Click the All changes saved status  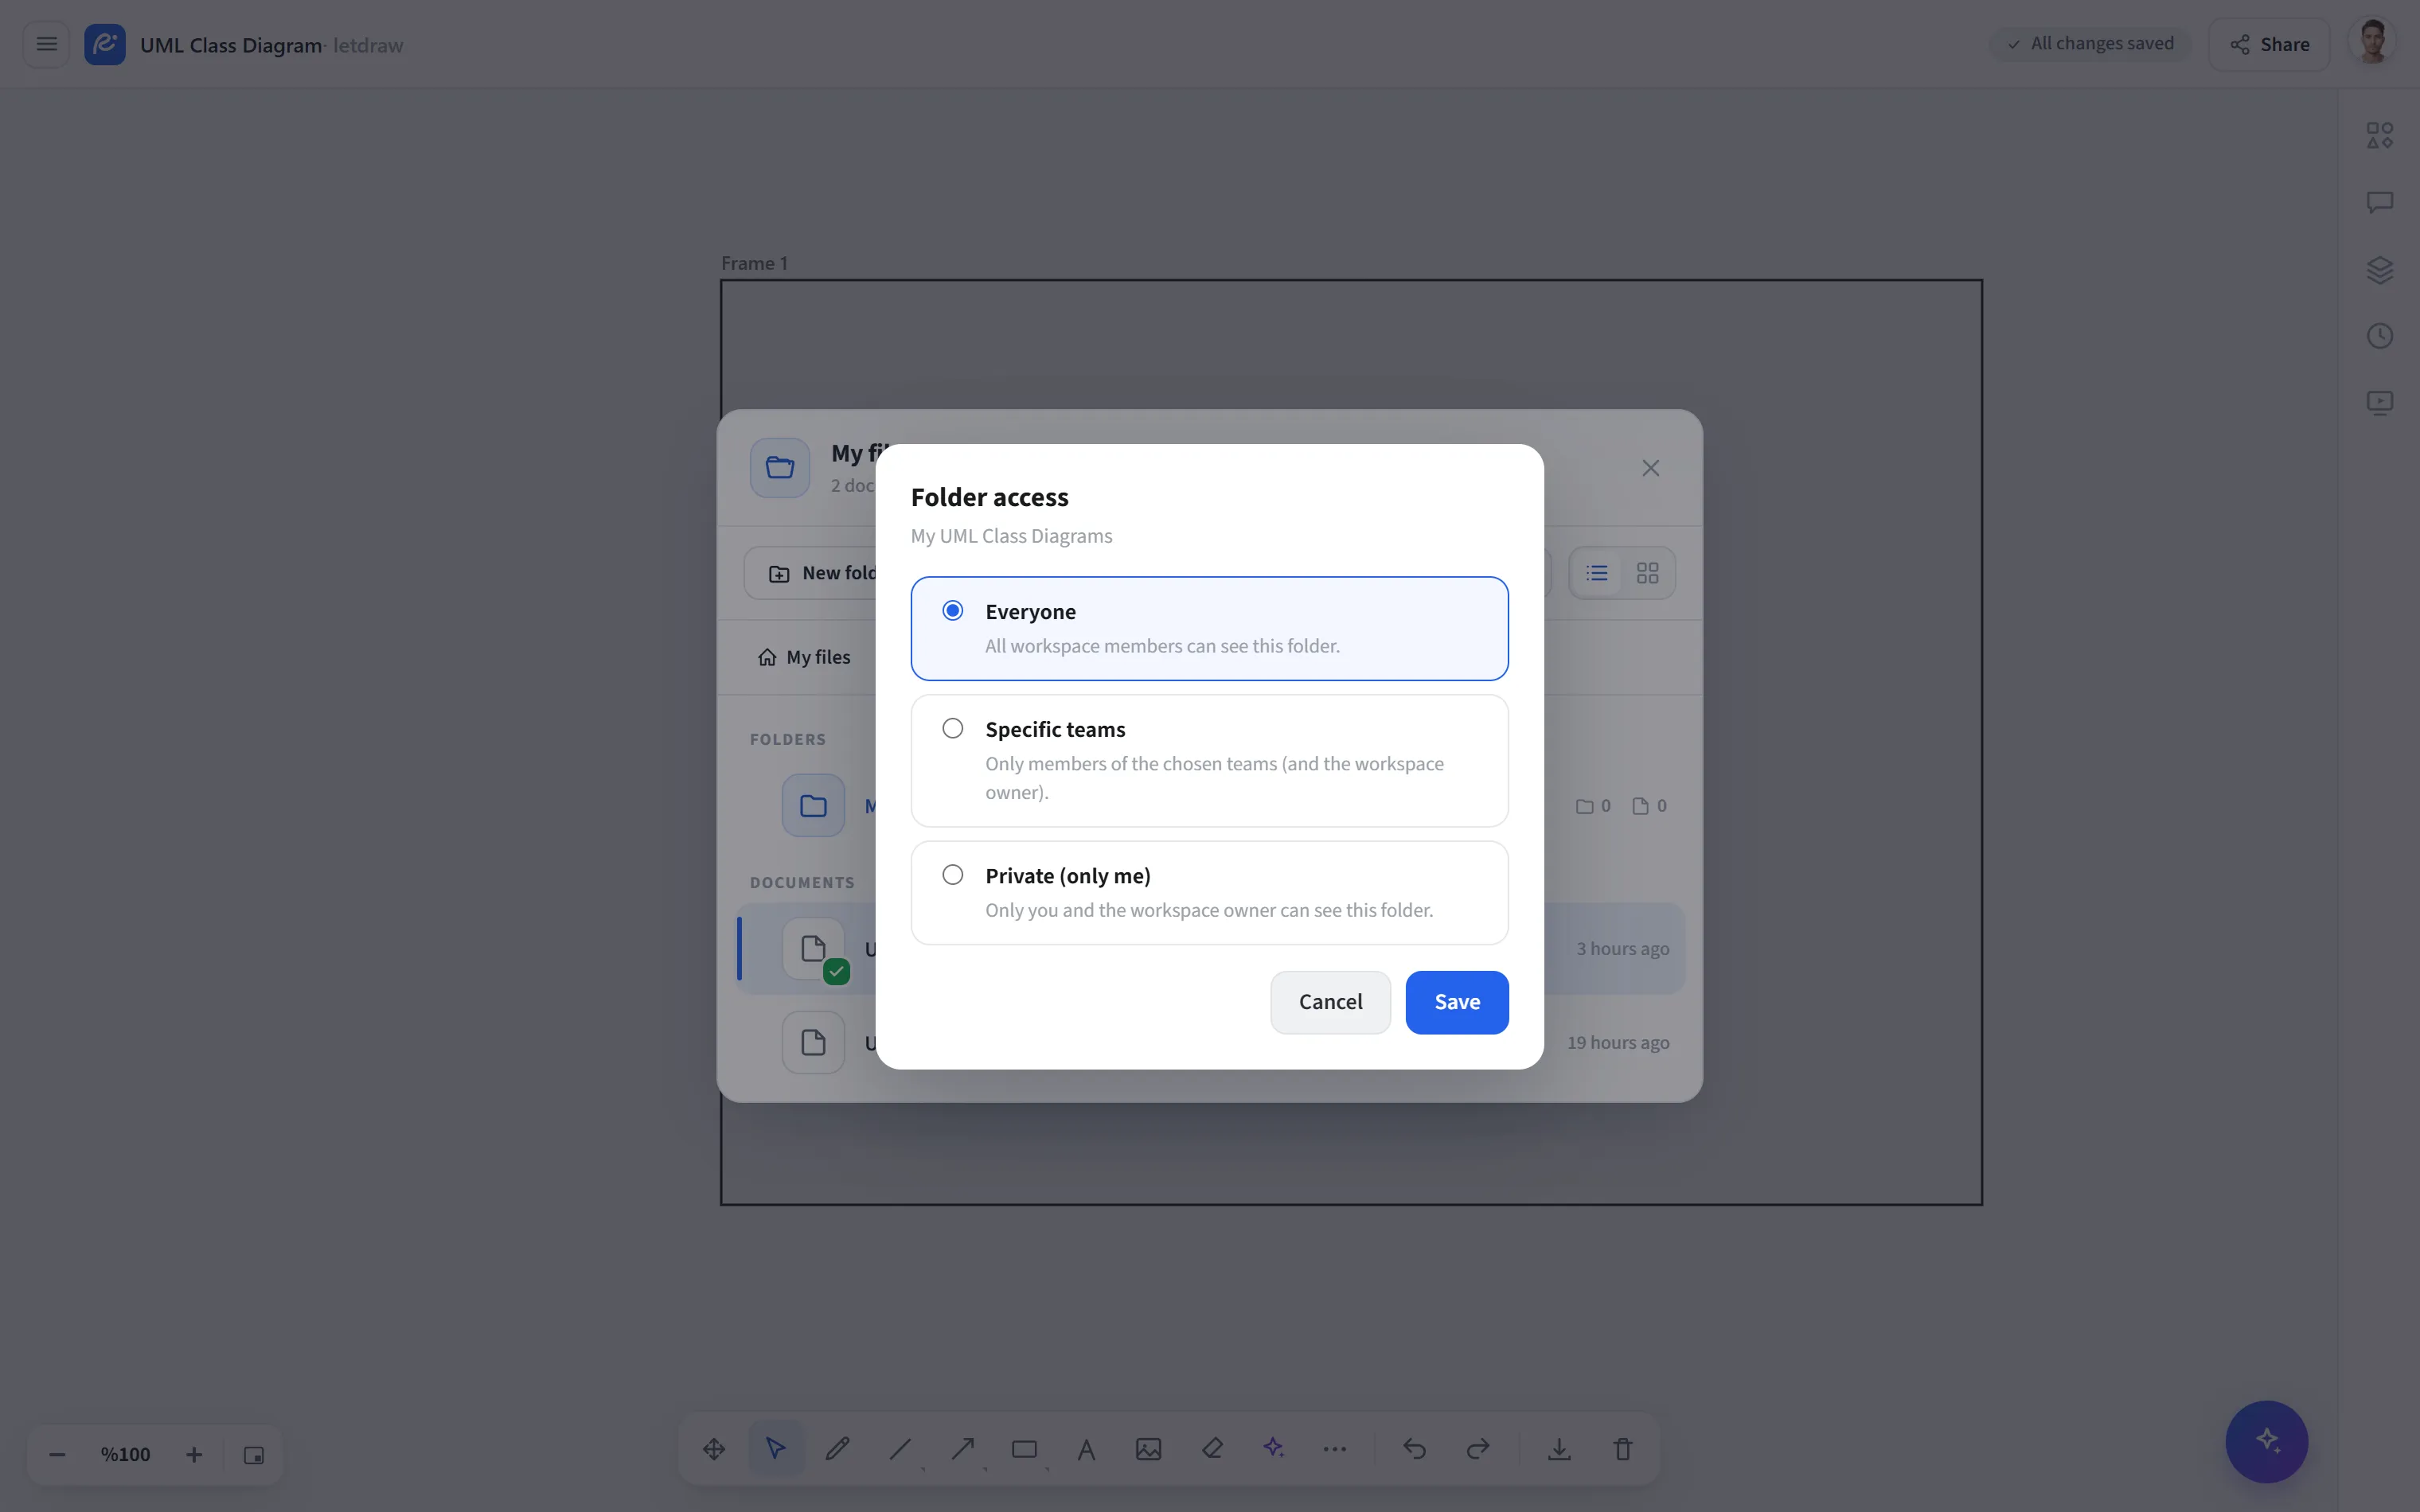point(2091,44)
